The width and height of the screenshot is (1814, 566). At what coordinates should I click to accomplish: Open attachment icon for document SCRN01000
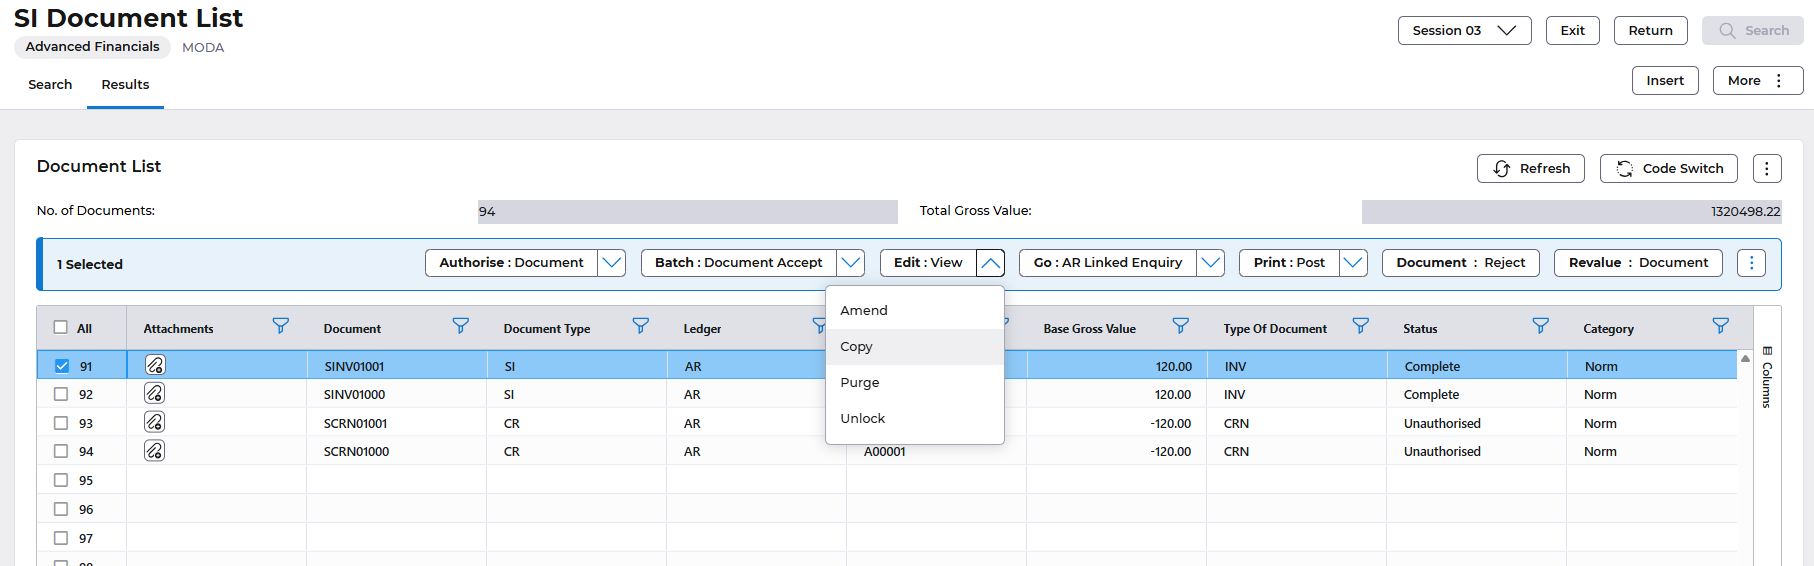pyautogui.click(x=154, y=451)
